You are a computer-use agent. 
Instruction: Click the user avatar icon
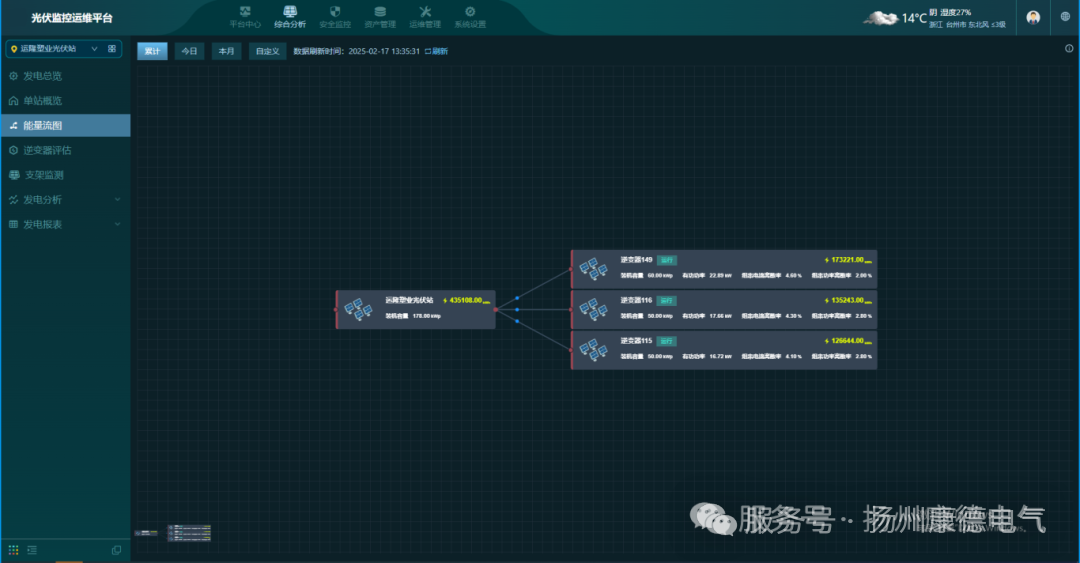point(1033,17)
